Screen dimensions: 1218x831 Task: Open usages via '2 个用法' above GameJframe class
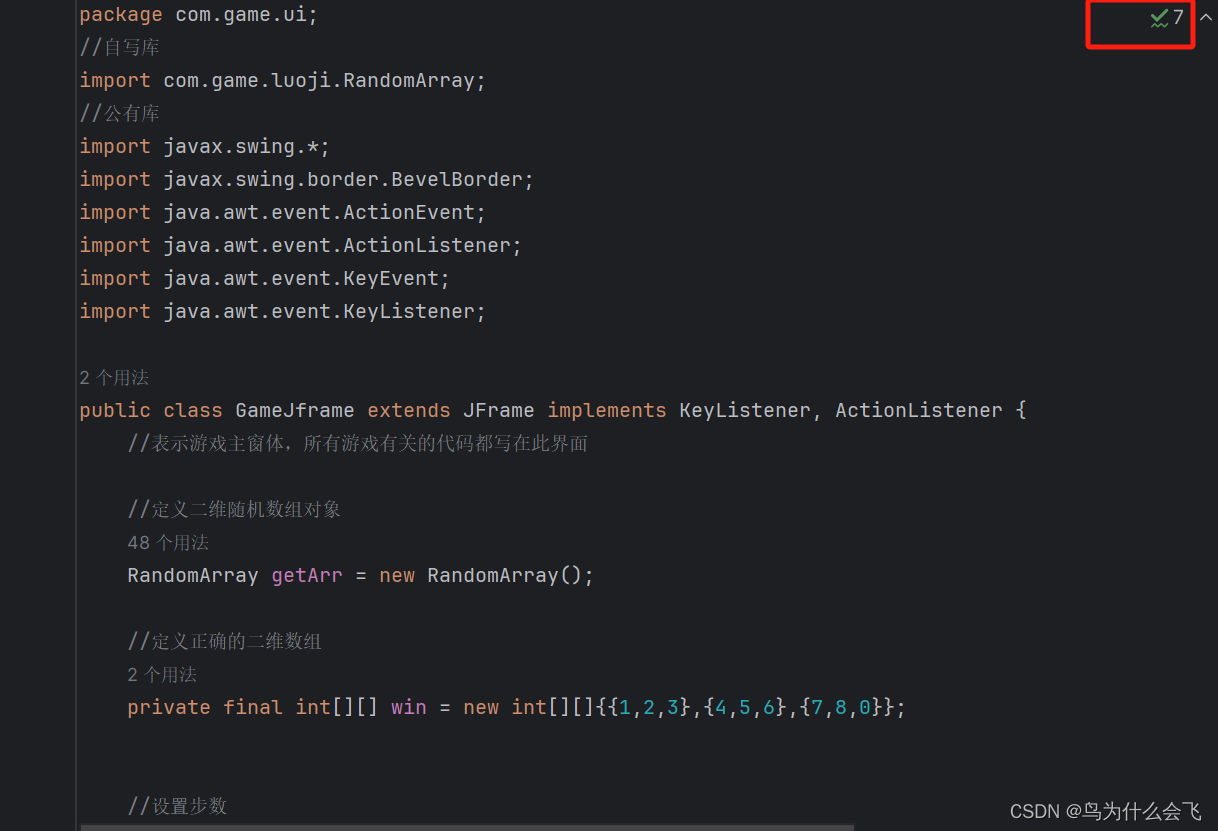[x=113, y=377]
